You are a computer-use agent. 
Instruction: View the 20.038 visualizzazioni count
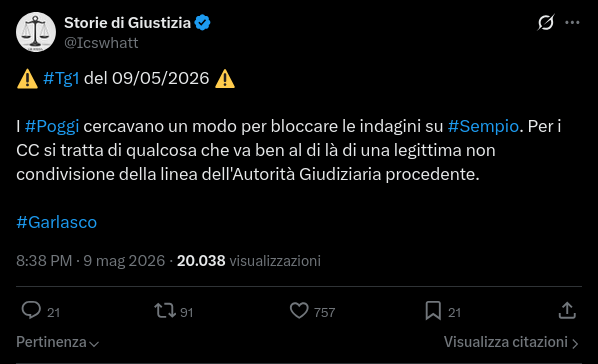pos(249,261)
